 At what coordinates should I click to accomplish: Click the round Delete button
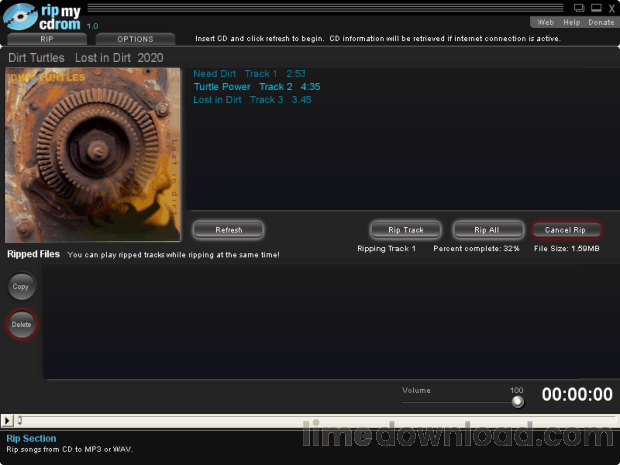pyautogui.click(x=21, y=324)
